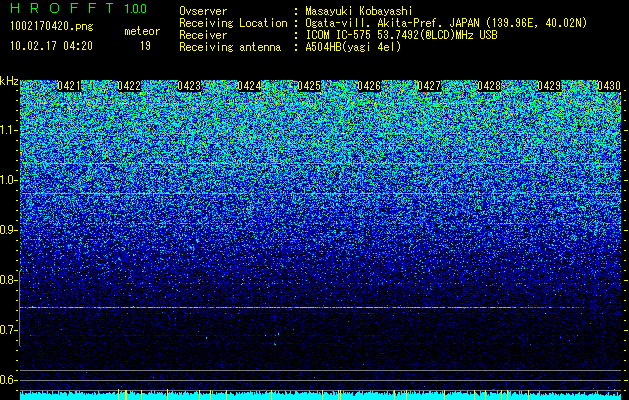Viewport: 629px width, 400px height.
Task: Click the 0428 time marker
Action: click(489, 86)
